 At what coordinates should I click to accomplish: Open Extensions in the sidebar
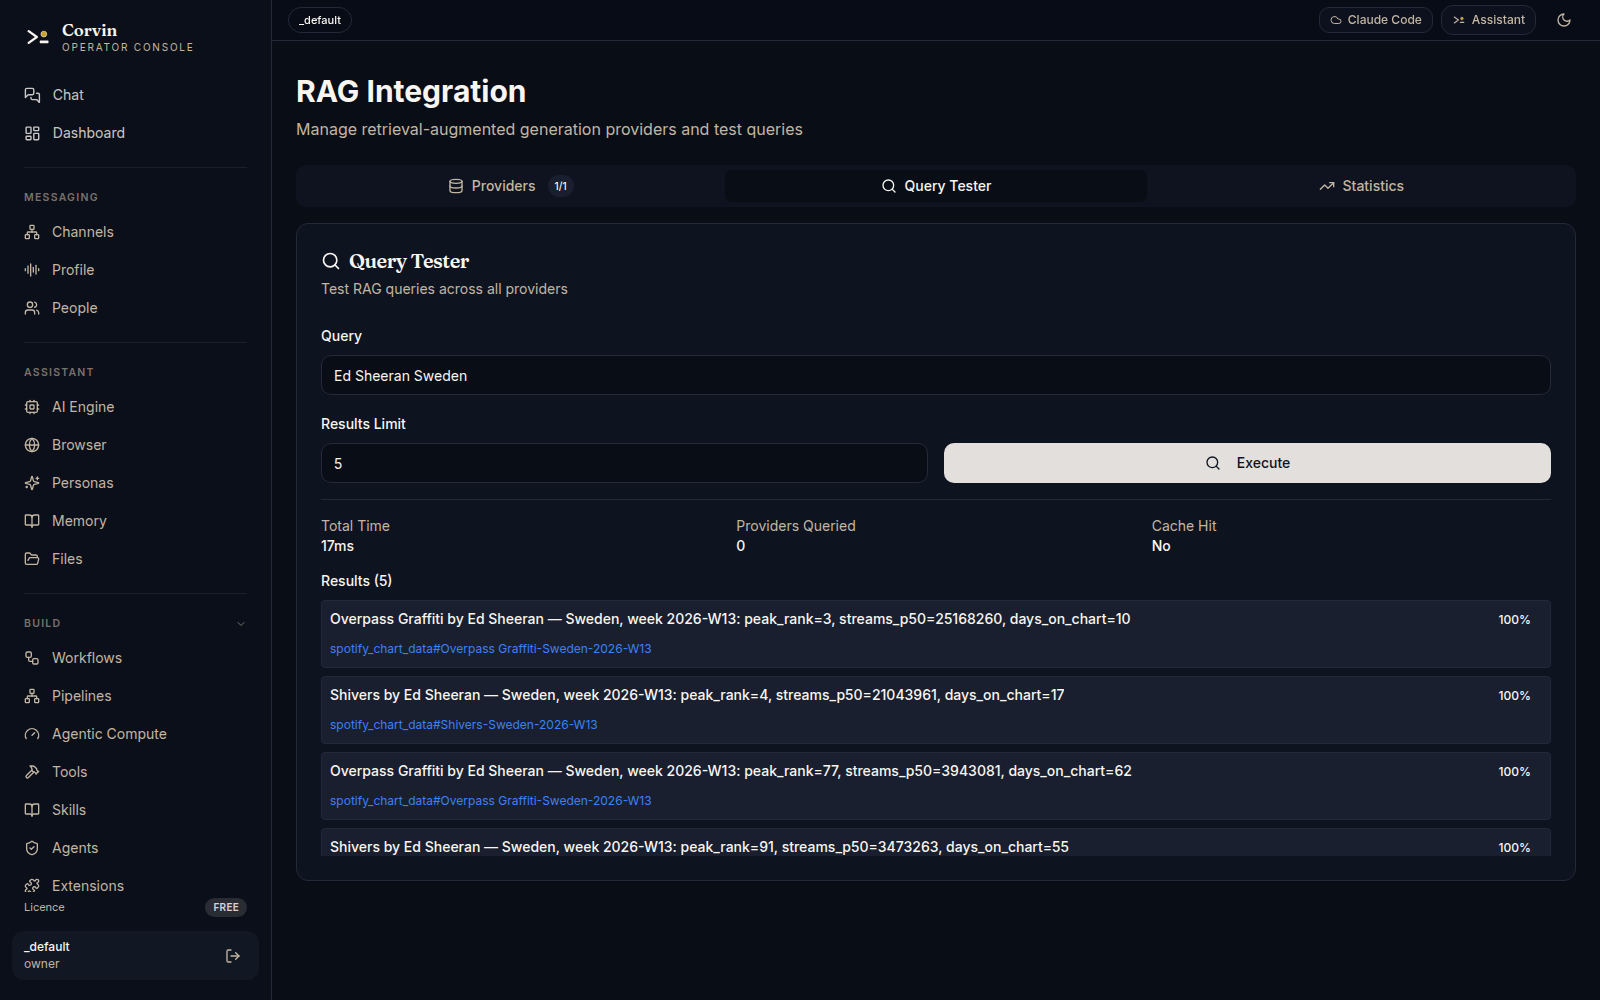click(x=135, y=886)
